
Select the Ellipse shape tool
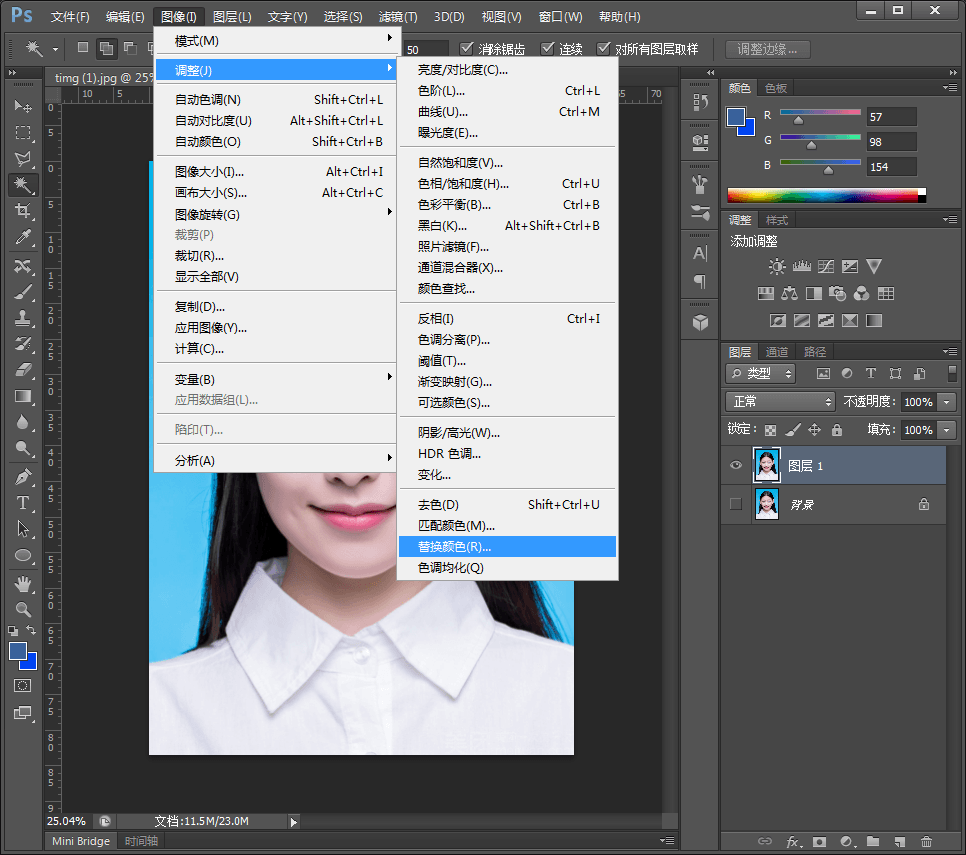click(x=23, y=555)
